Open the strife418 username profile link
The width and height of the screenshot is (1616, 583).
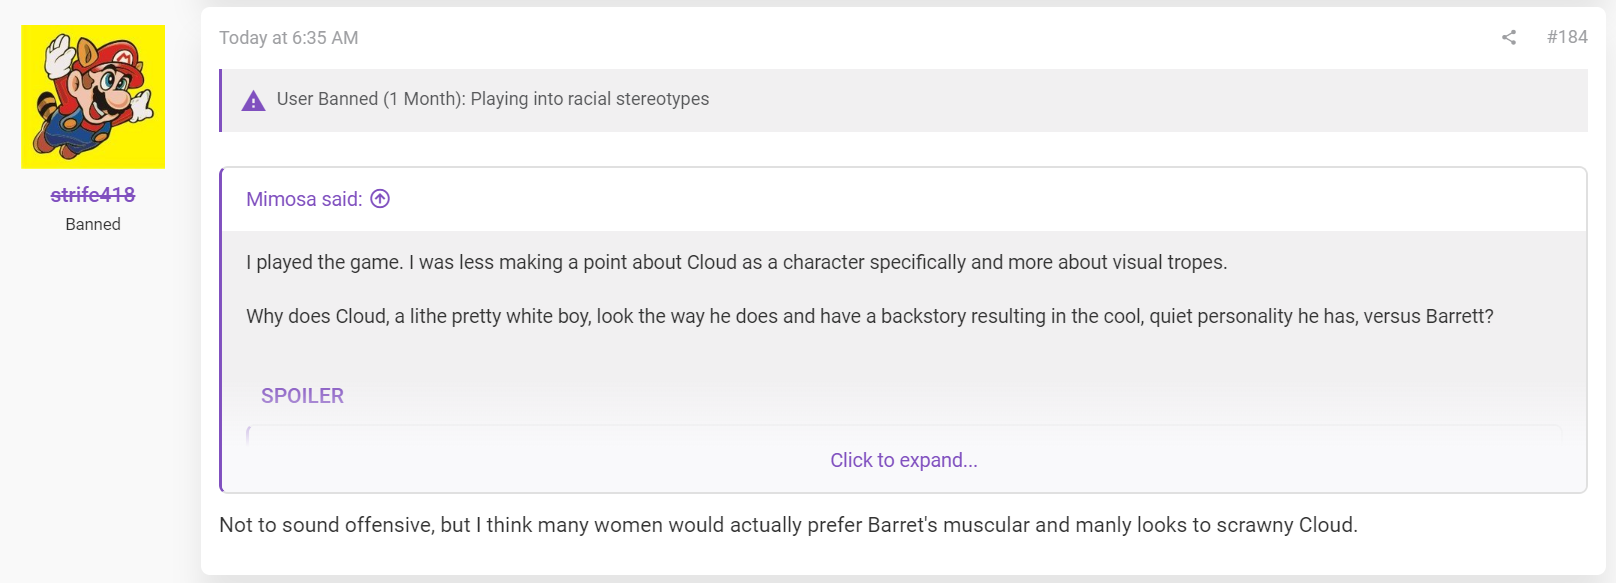point(93,194)
